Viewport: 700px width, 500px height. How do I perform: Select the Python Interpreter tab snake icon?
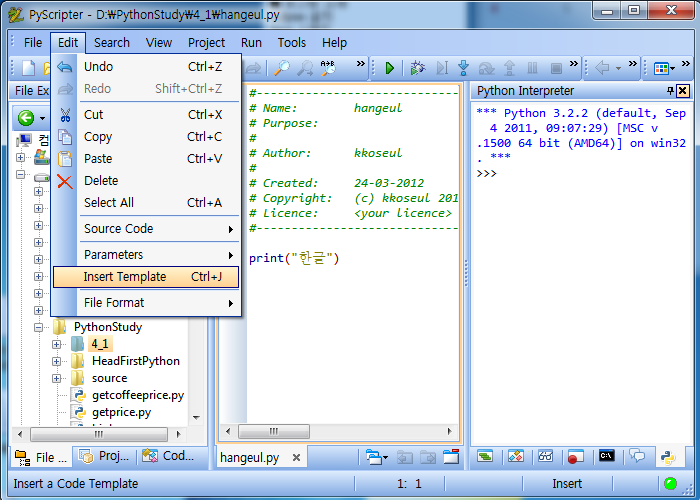668,458
